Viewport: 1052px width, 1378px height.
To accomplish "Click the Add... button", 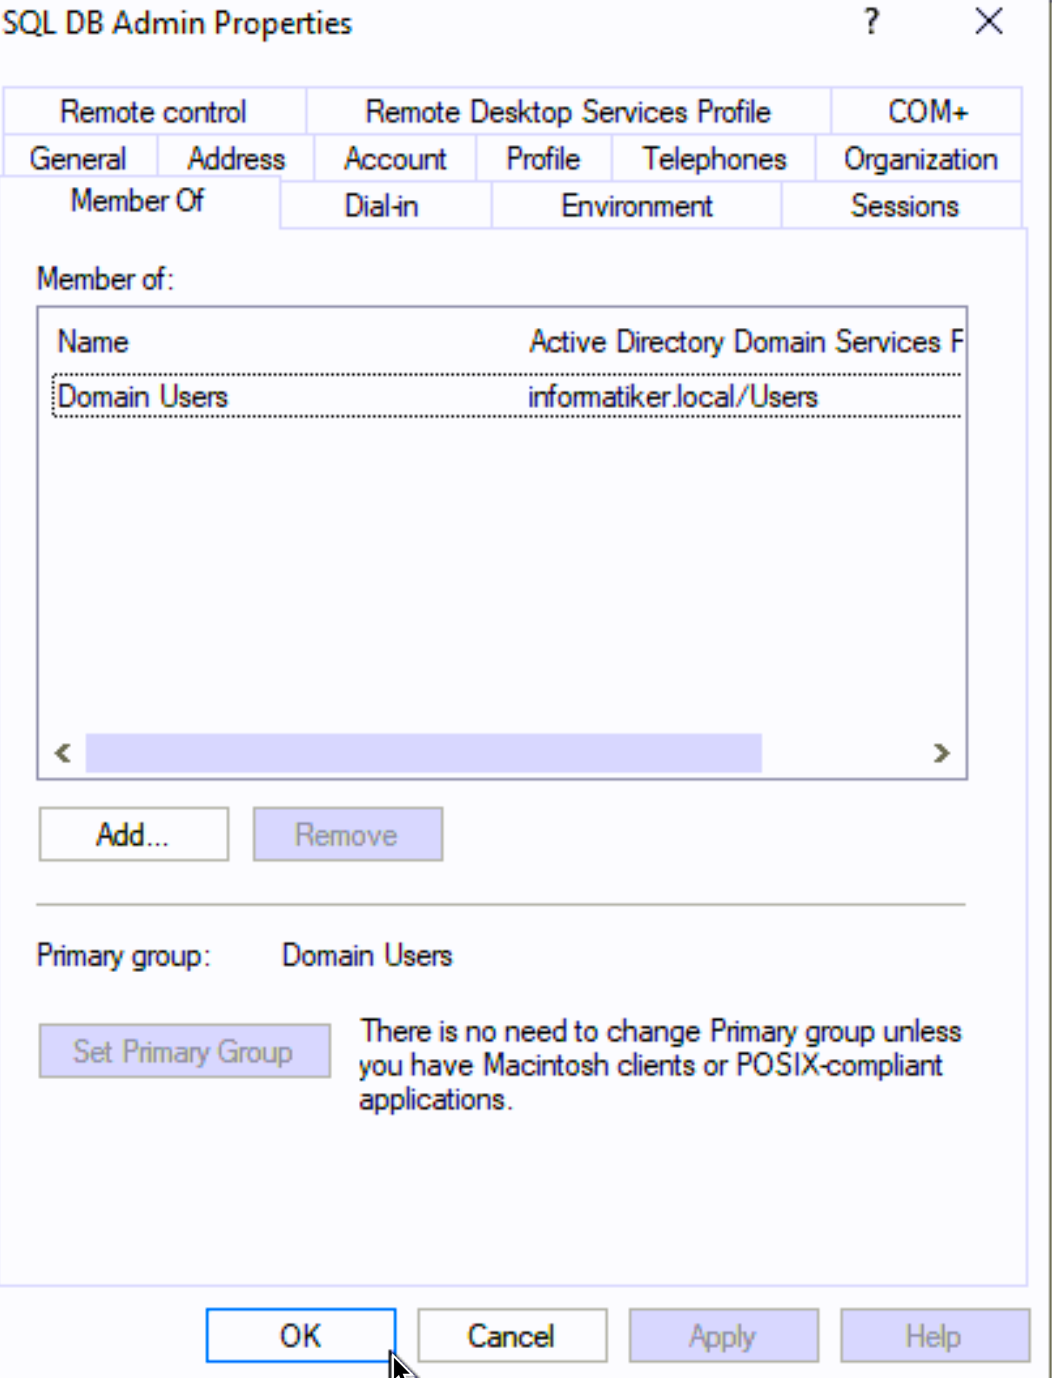I will coord(134,834).
